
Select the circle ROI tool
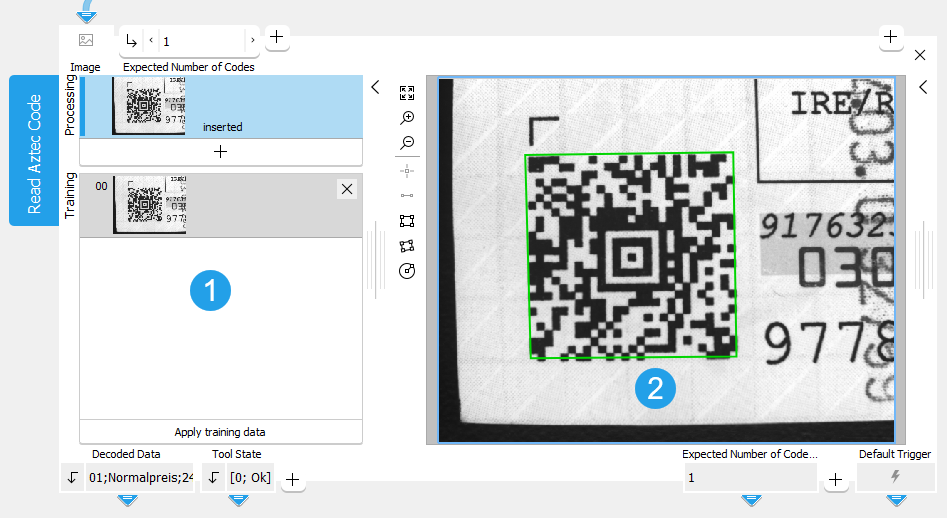click(x=407, y=271)
